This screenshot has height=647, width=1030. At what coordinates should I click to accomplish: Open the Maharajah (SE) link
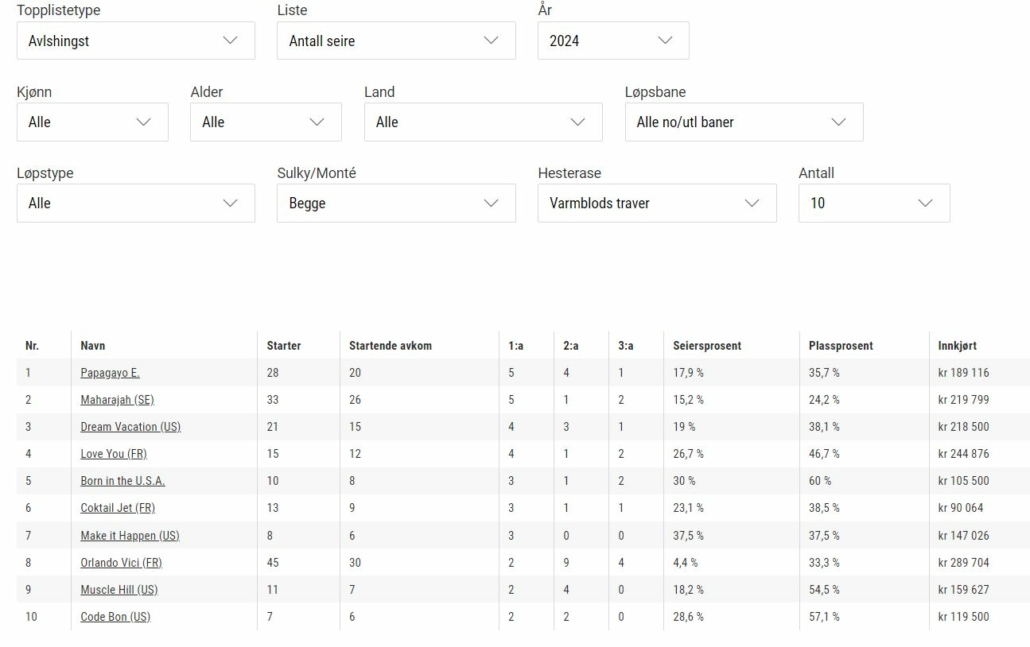117,400
